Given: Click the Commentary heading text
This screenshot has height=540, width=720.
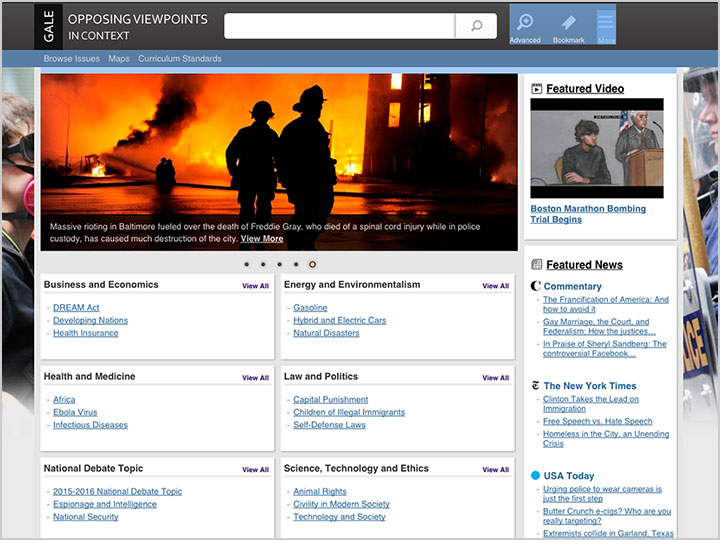Looking at the screenshot, I should click(x=573, y=287).
